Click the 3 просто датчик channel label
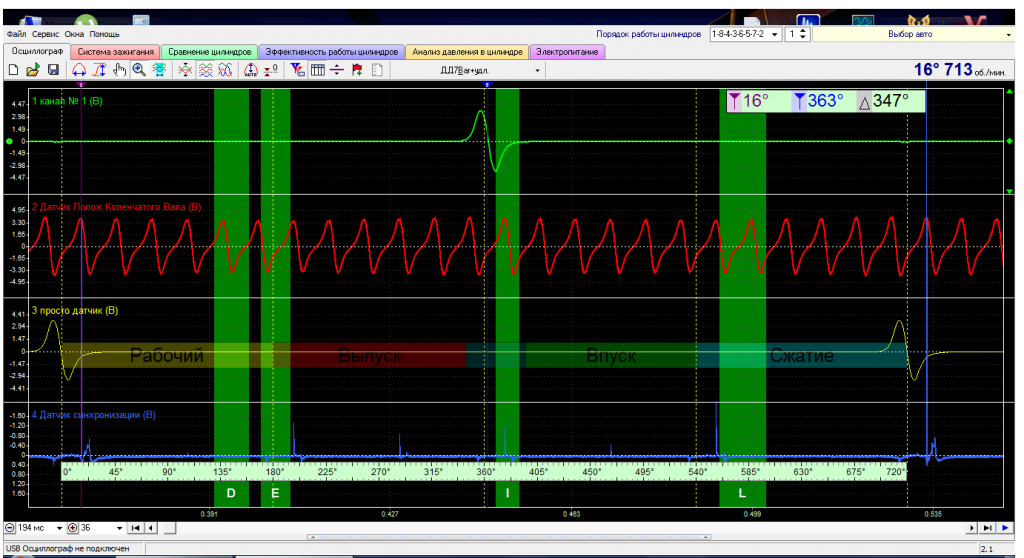Screen dimensions: 1024x558 click(75, 310)
